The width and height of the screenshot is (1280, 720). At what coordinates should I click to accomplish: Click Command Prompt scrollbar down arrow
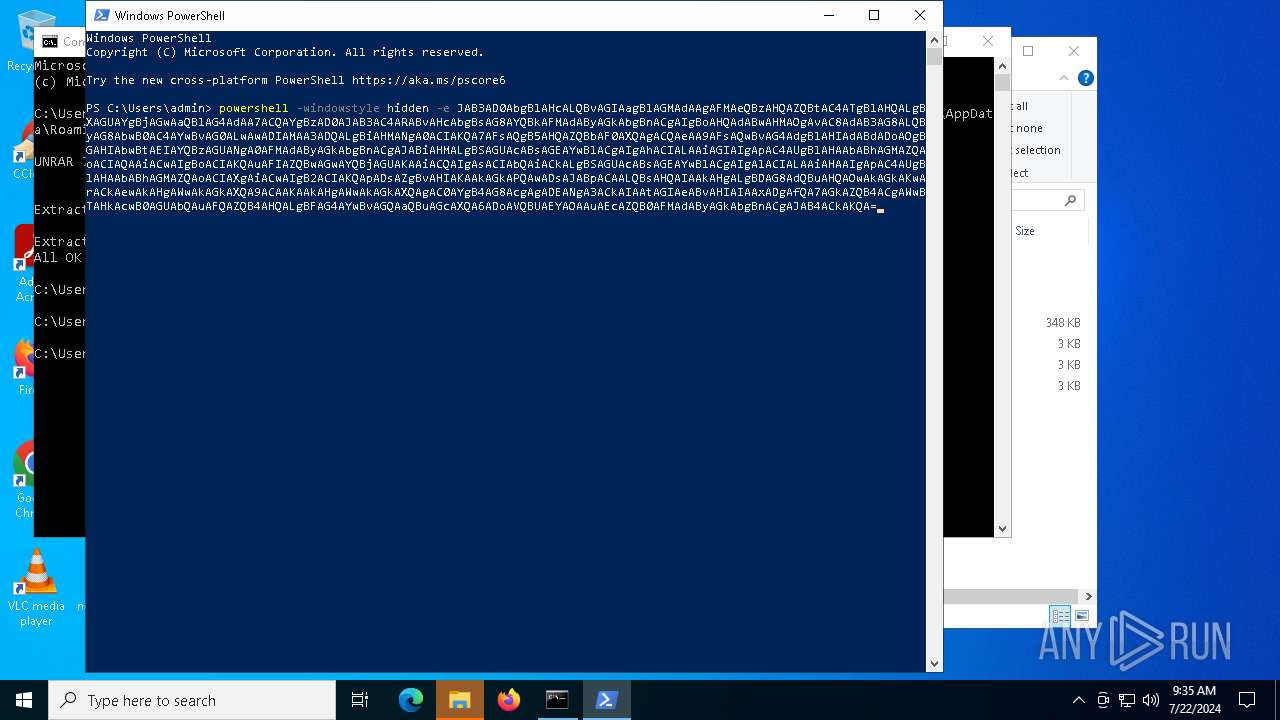click(1003, 529)
